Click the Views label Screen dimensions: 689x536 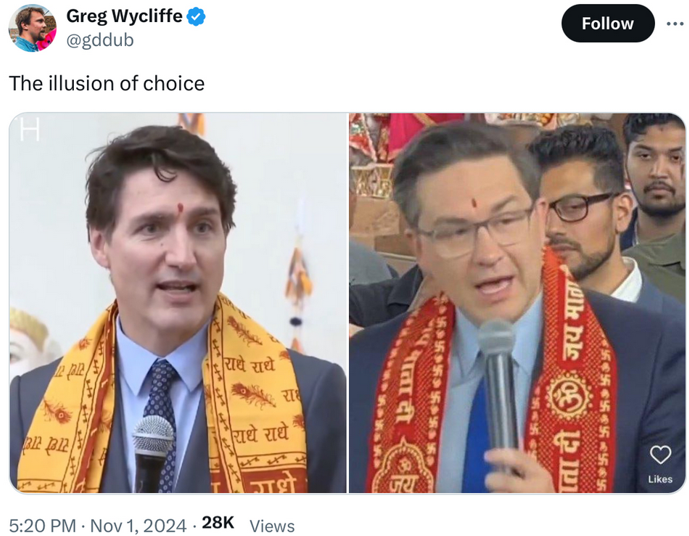[272, 526]
